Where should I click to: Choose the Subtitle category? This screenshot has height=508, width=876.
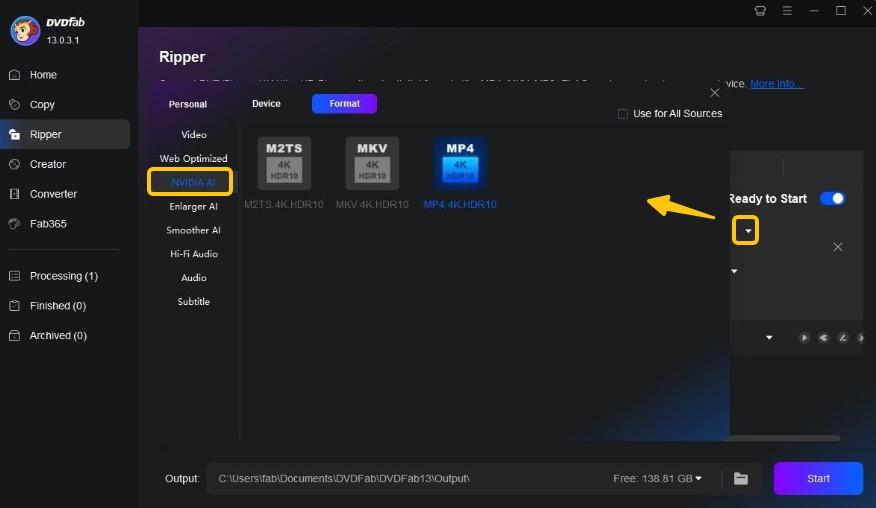pyautogui.click(x=193, y=302)
